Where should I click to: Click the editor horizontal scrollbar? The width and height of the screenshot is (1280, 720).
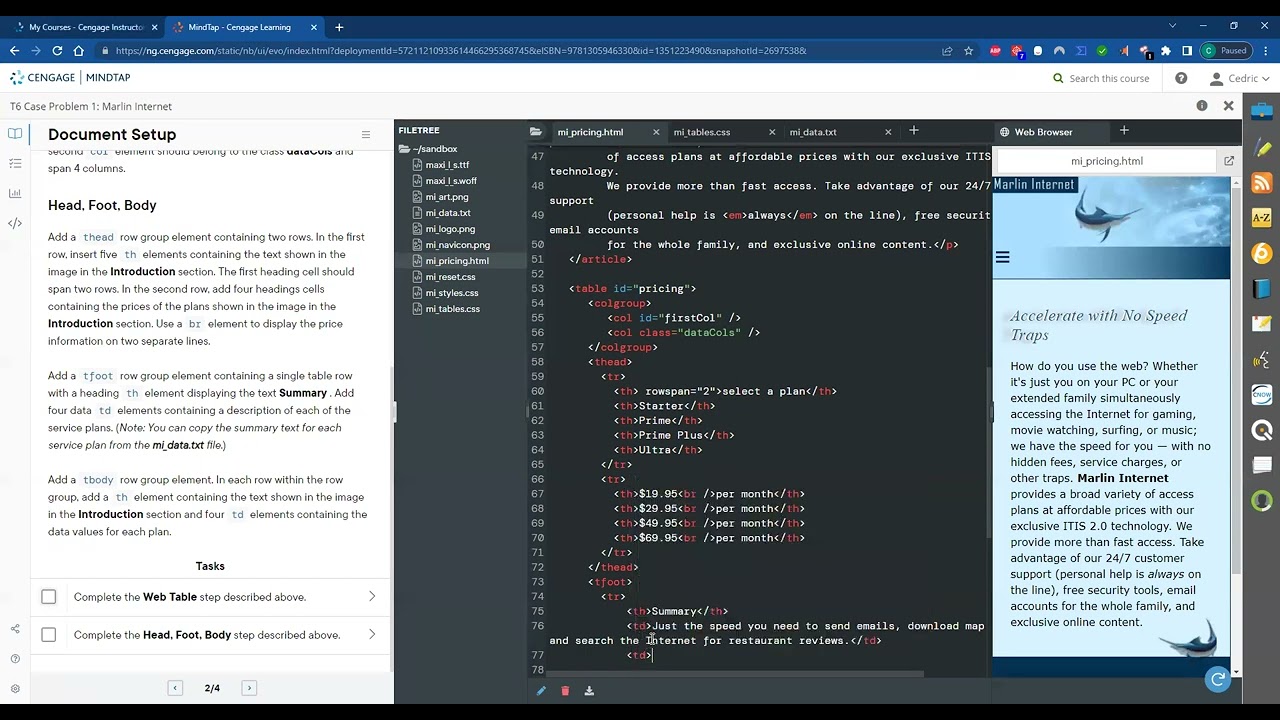735,673
